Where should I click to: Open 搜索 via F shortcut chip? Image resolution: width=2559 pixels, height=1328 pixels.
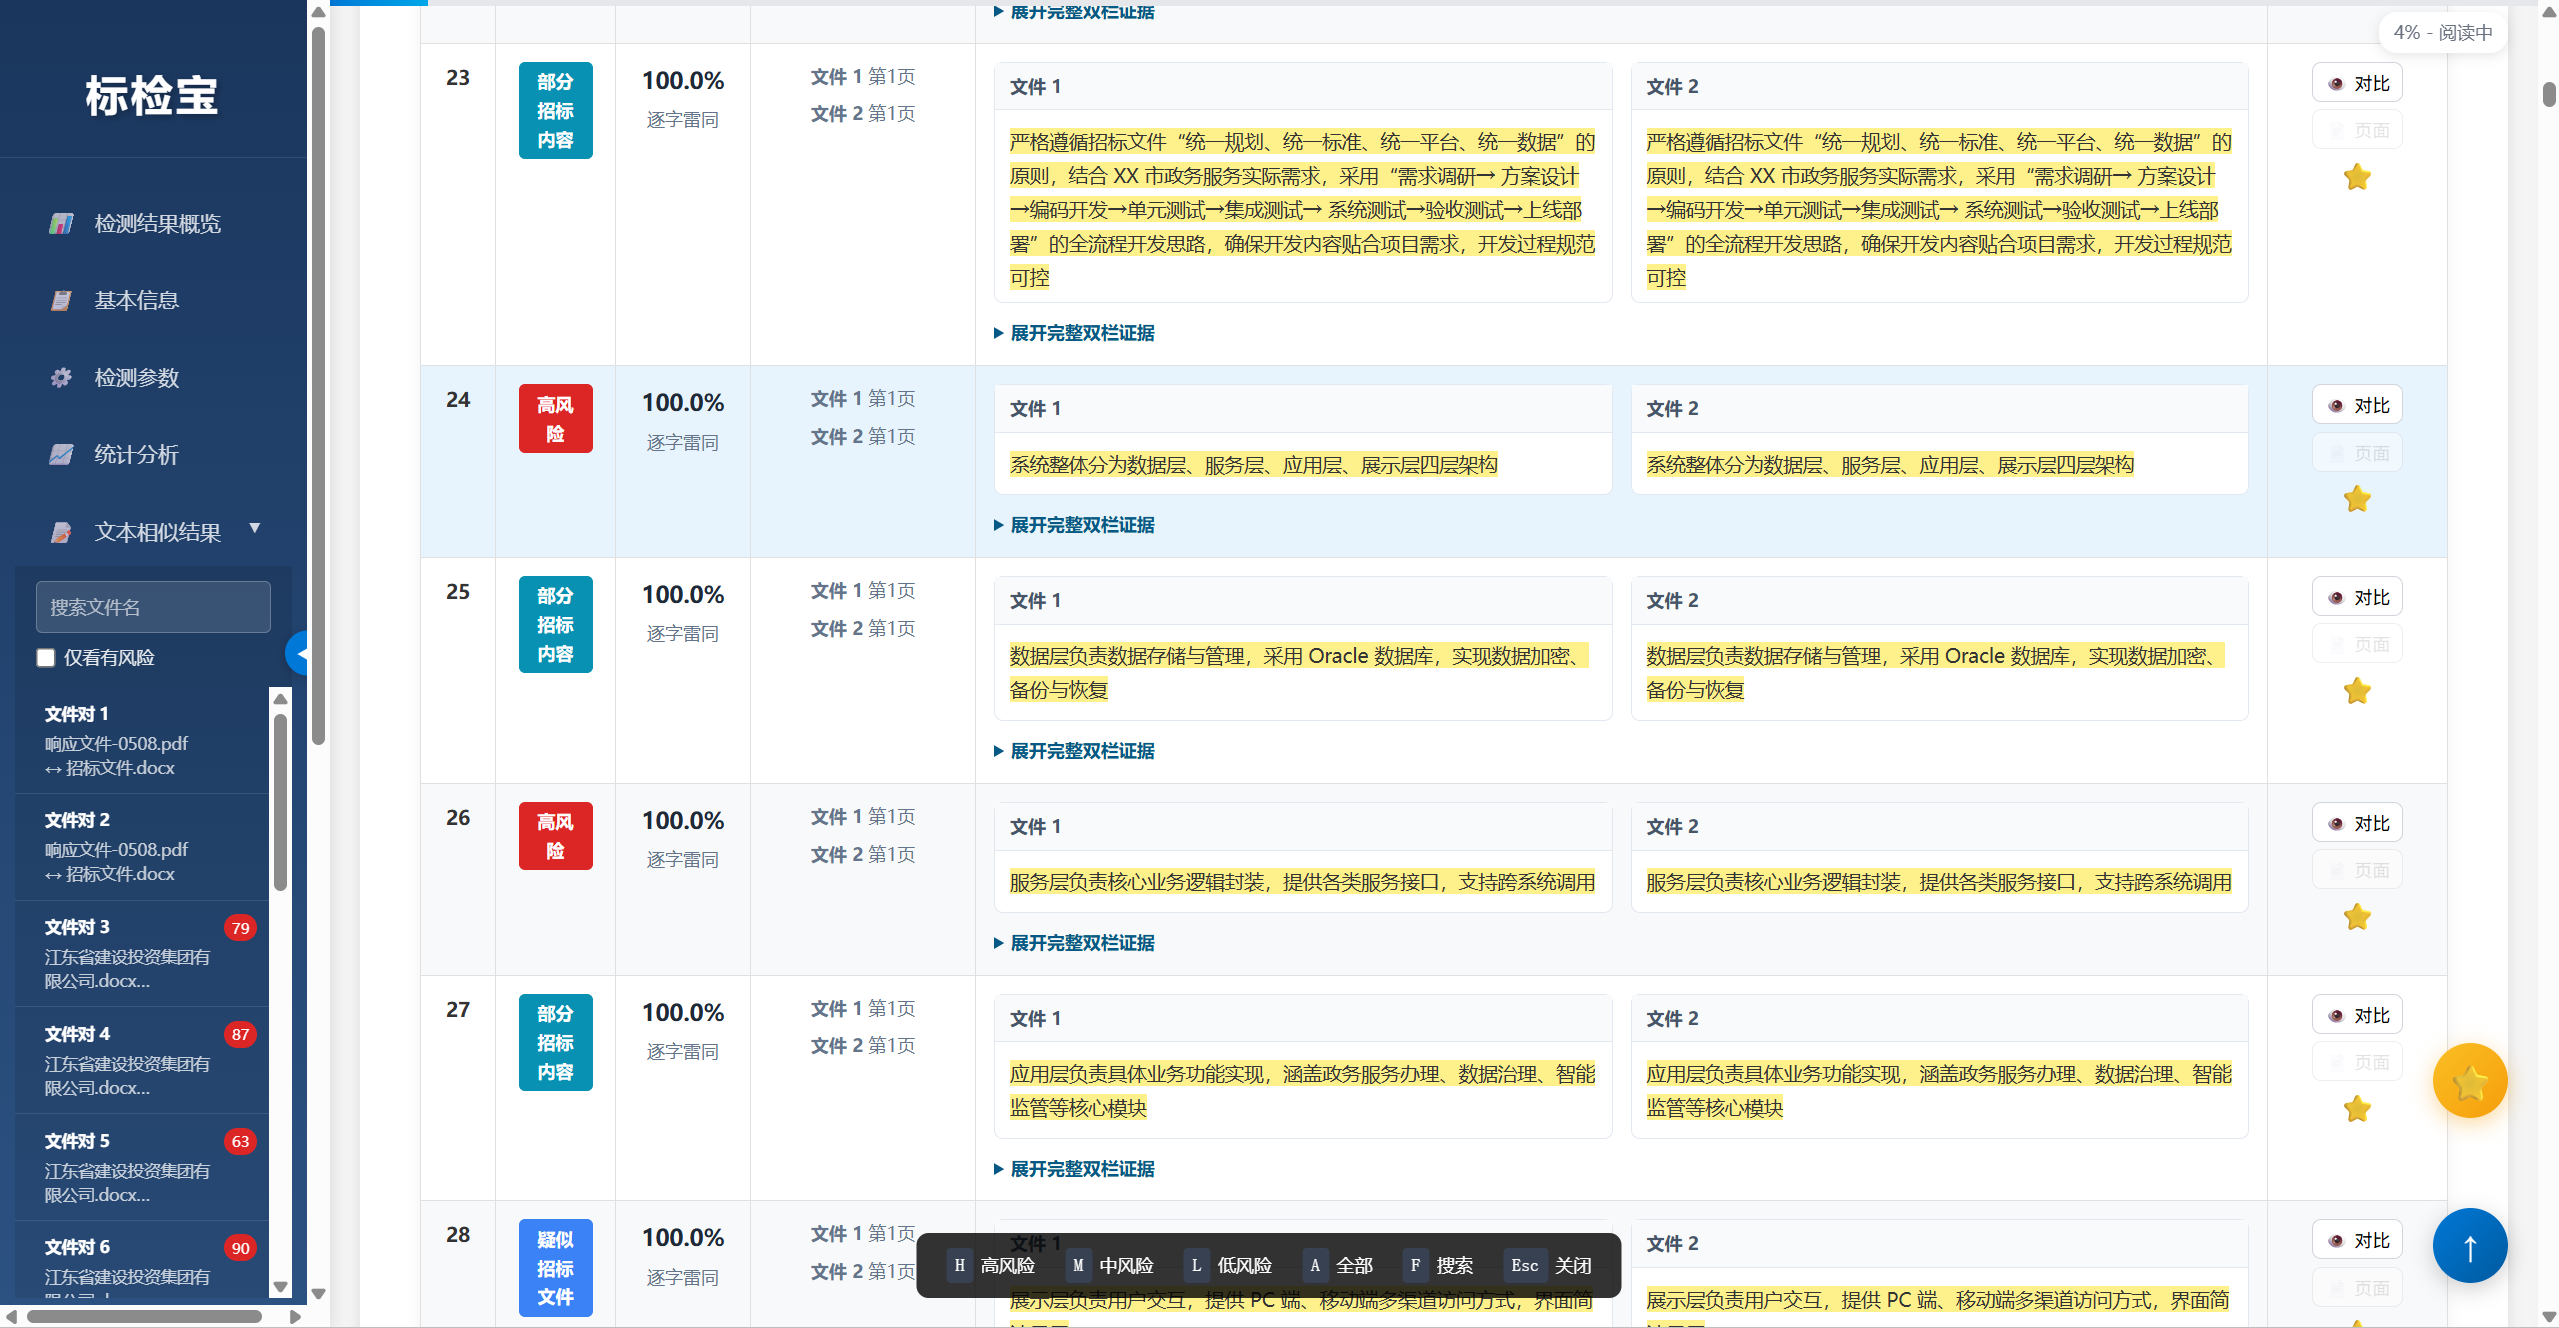pyautogui.click(x=1438, y=1266)
